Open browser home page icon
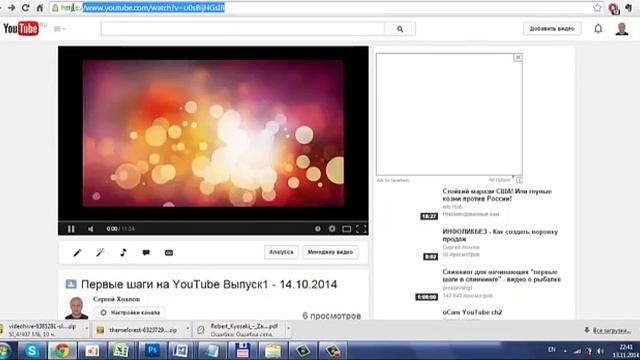This screenshot has height=360, width=640. 40,8
